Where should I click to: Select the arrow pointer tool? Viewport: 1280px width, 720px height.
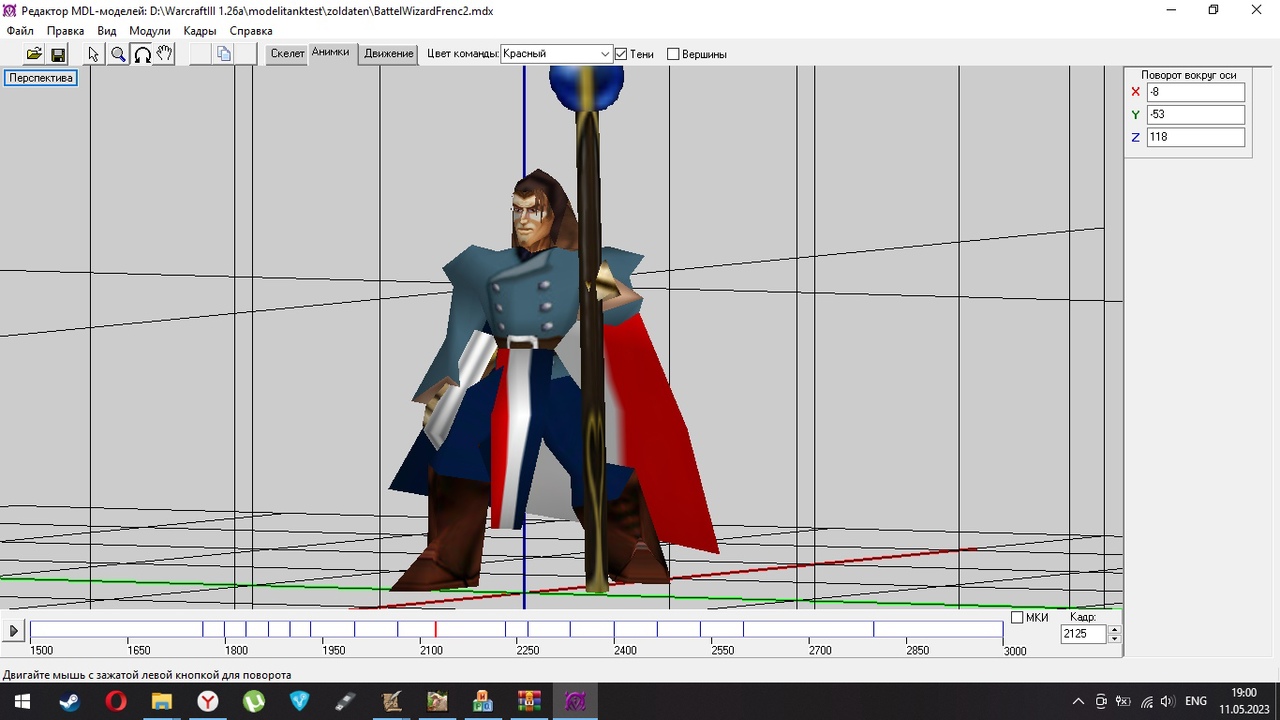pyautogui.click(x=94, y=54)
